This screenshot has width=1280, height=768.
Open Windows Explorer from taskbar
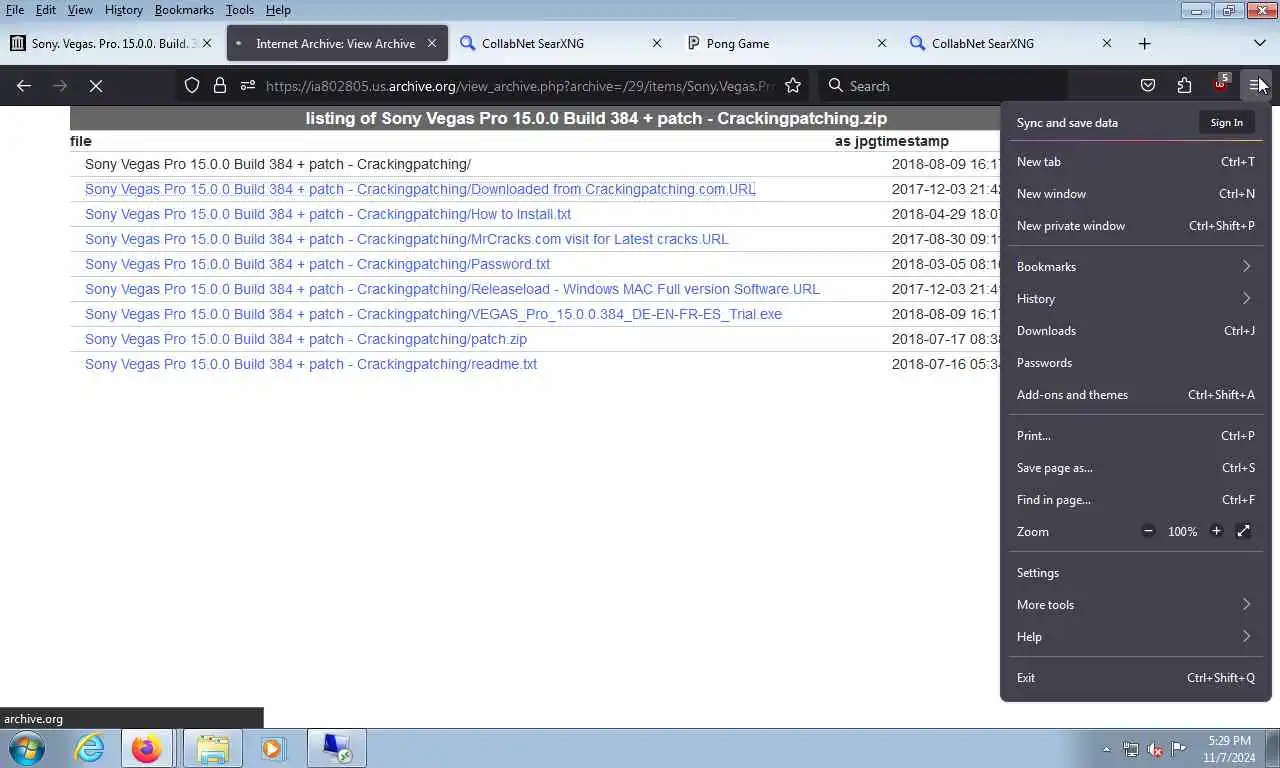(x=213, y=748)
